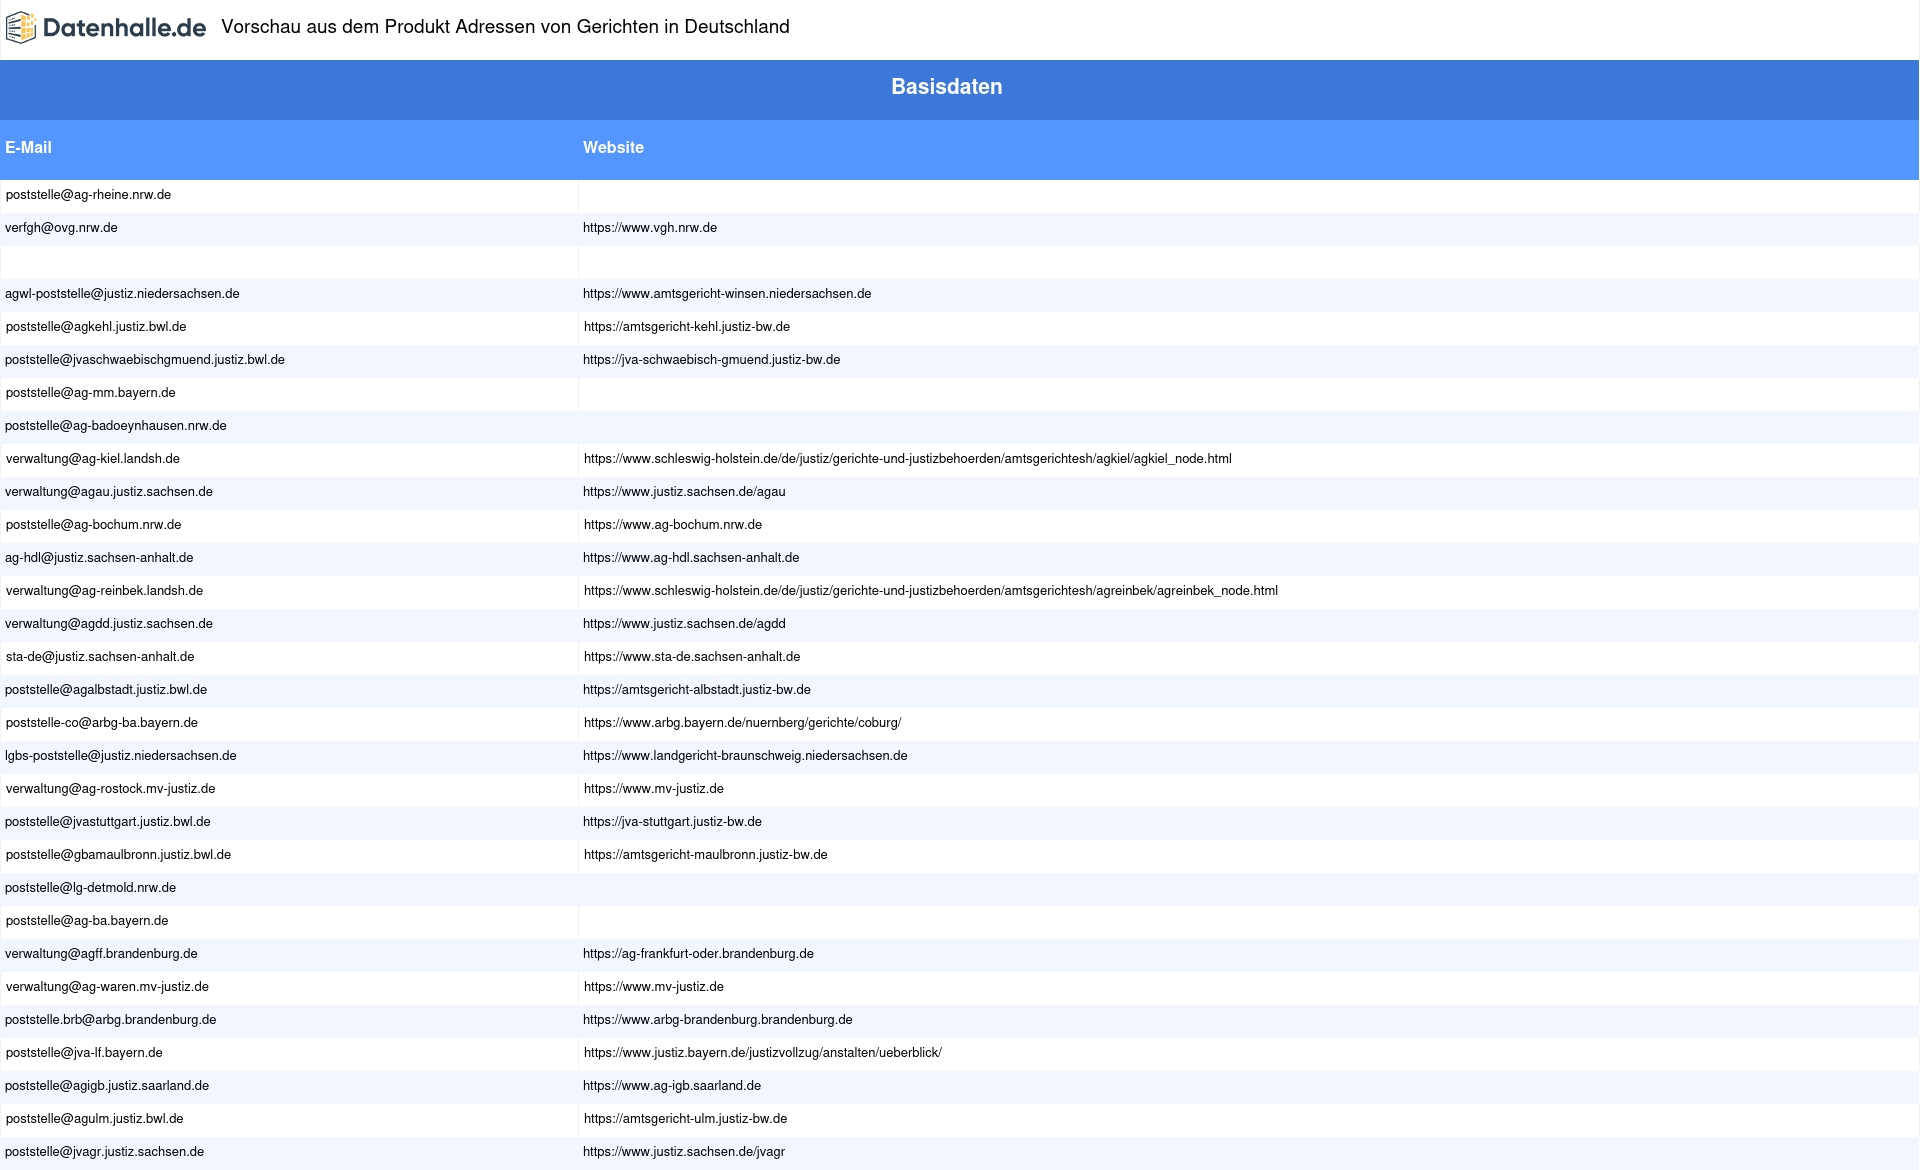Viewport: 1920px width, 1170px height.
Task: Click the Vorschau aus dem Produkt title text
Action: [x=506, y=27]
